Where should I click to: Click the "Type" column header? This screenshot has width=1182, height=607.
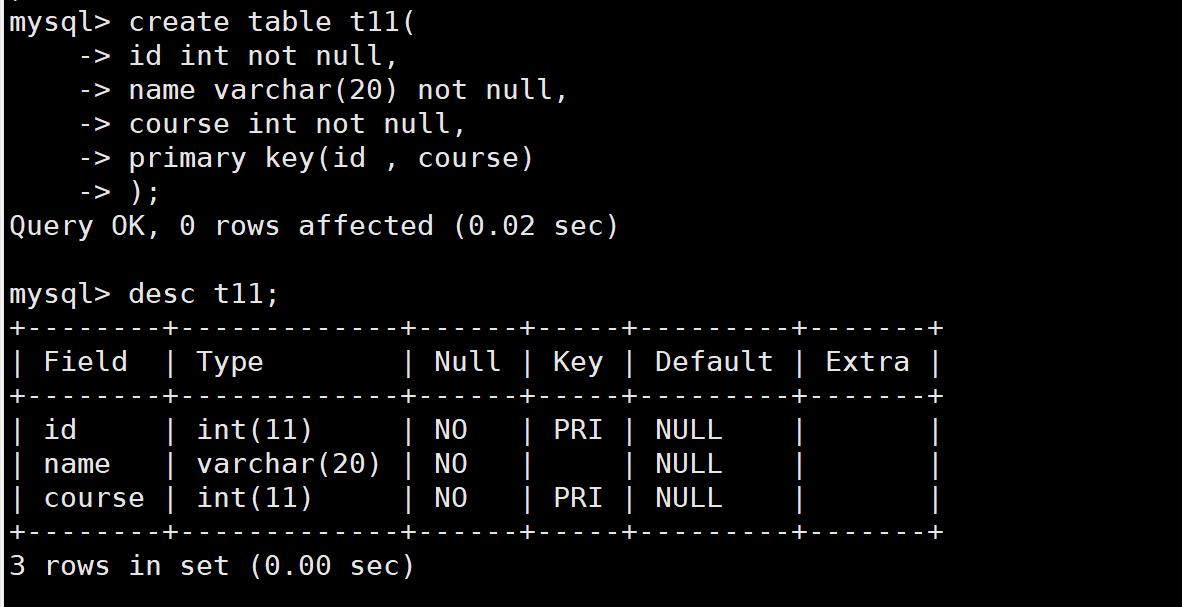click(x=229, y=361)
